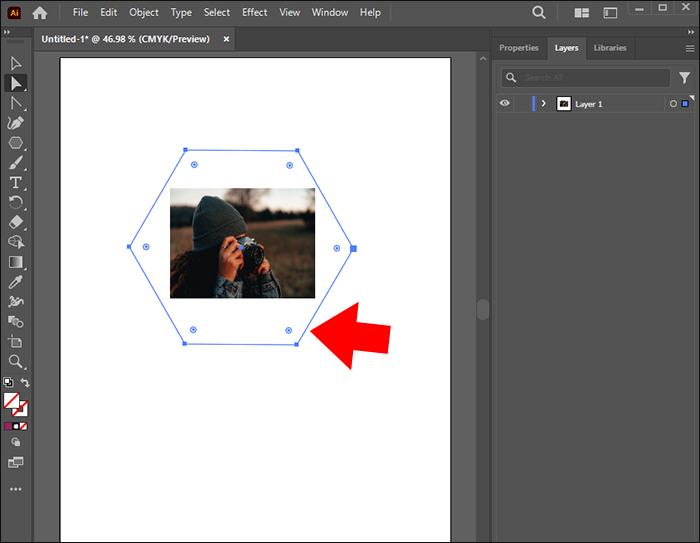The image size is (700, 543).
Task: Select the Gradient tool
Action: coord(16,262)
